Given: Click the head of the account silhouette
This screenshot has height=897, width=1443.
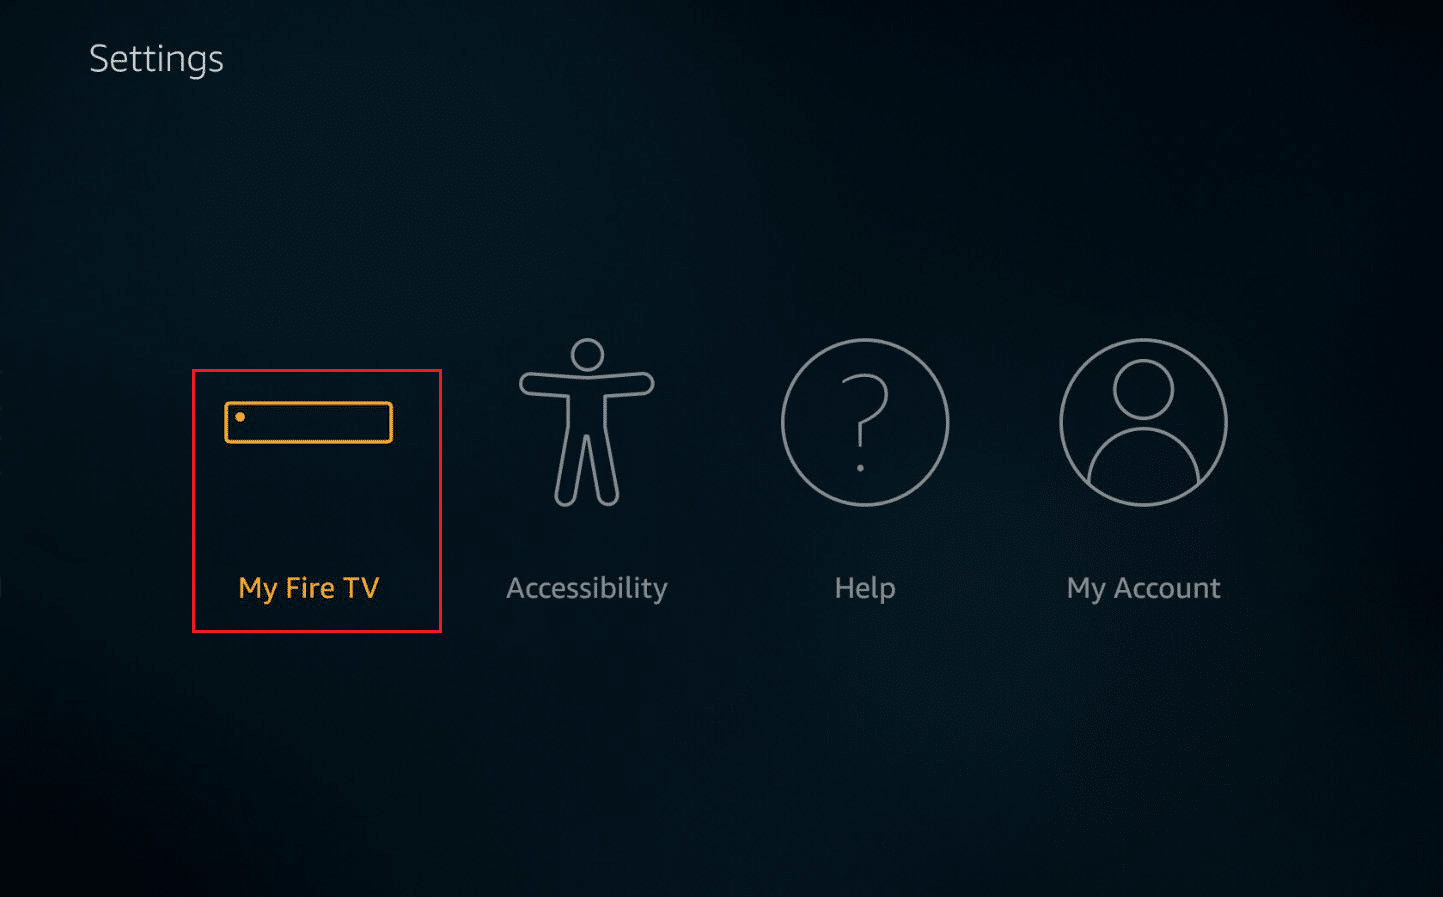Looking at the screenshot, I should pos(1143,389).
